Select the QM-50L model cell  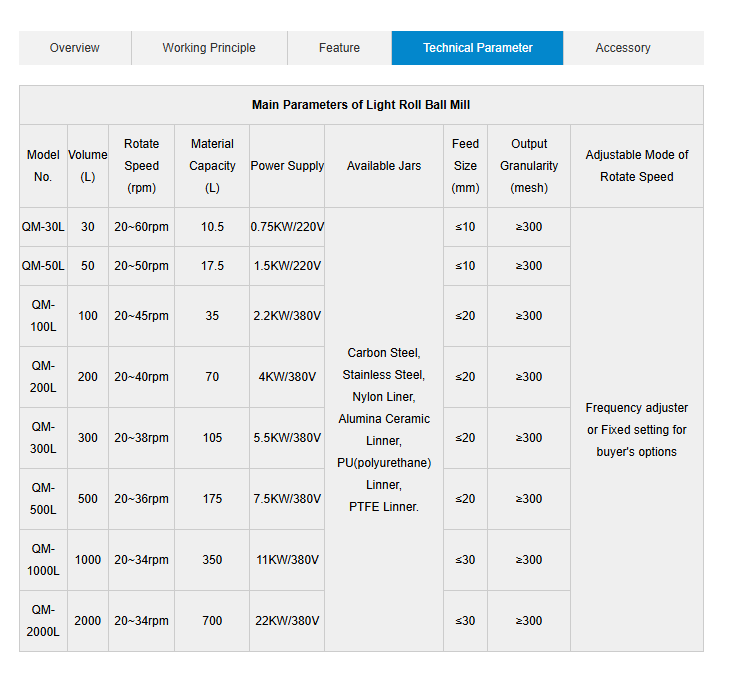click(x=43, y=266)
